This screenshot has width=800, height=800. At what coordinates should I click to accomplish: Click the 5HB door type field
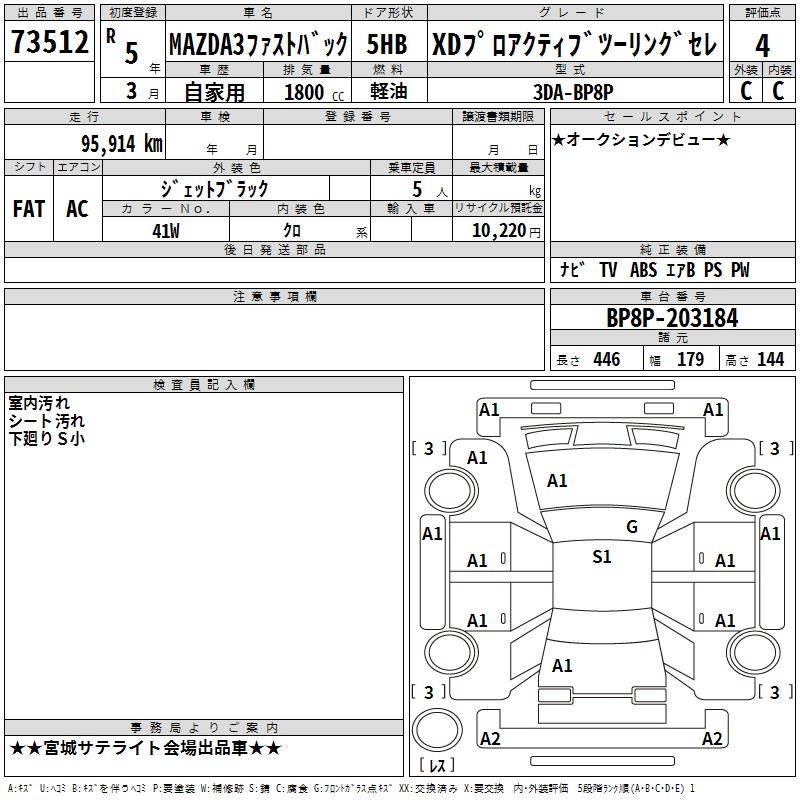click(387, 45)
